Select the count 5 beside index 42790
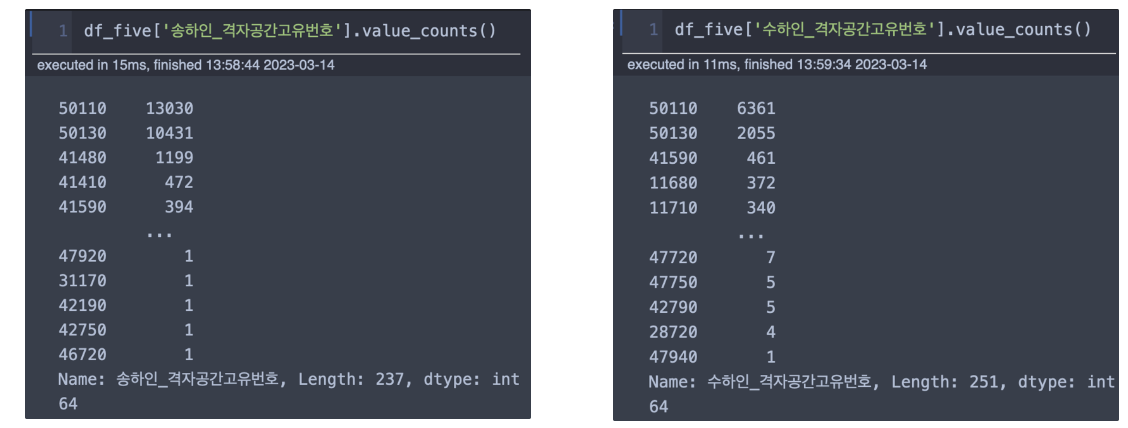Viewport: 1128px width, 428px height. pyautogui.click(x=771, y=307)
